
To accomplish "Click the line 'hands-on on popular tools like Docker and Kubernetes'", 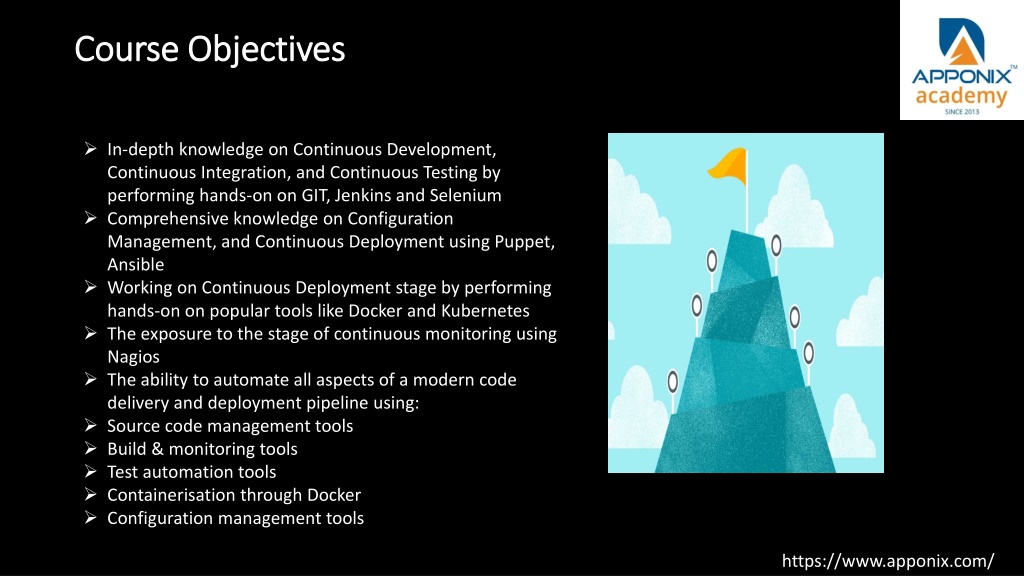I will pyautogui.click(x=318, y=311).
